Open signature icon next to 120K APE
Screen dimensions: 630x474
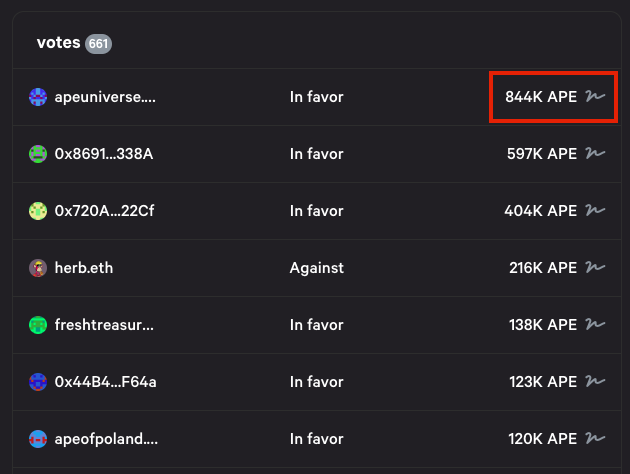595,439
